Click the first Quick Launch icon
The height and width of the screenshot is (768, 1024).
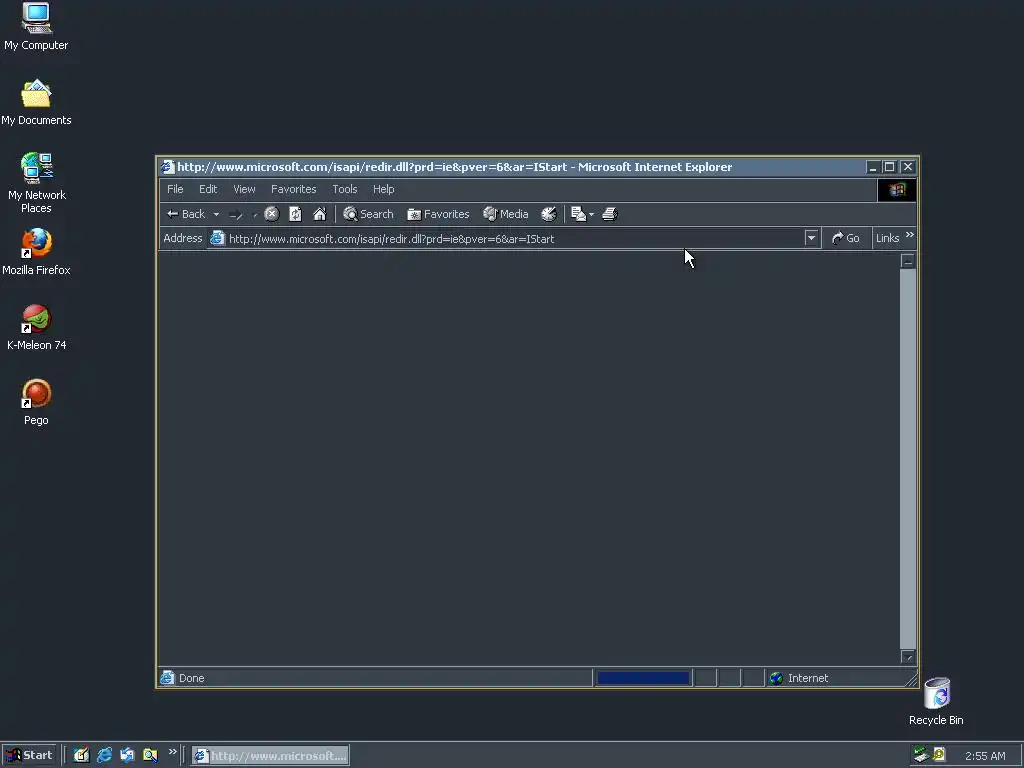click(x=81, y=755)
